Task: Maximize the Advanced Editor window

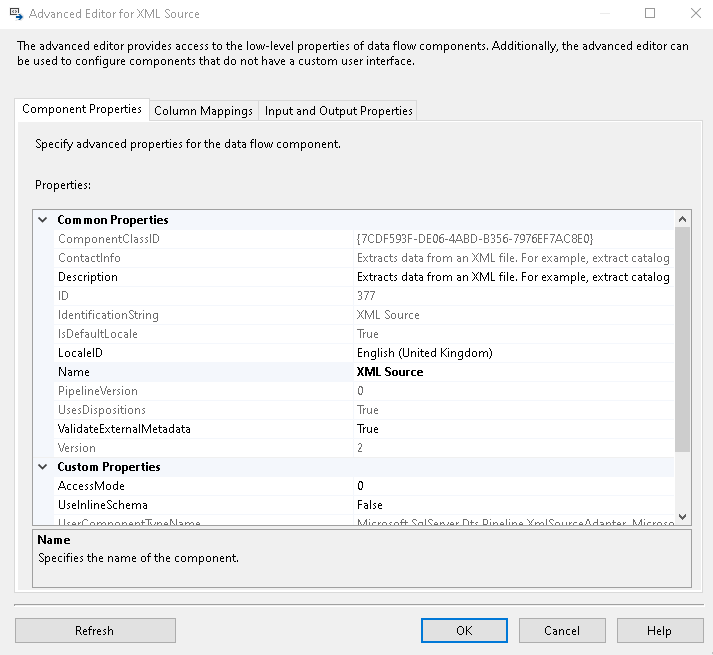Action: click(650, 14)
